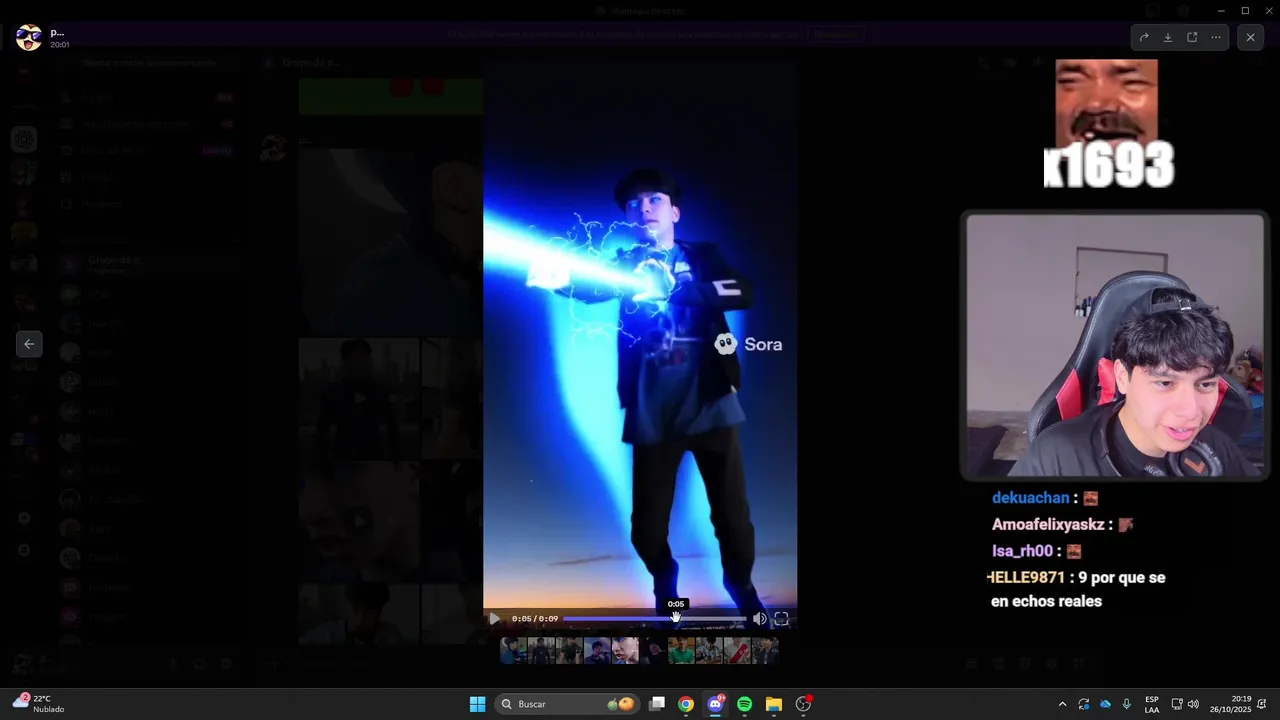The height and width of the screenshot is (720, 1280).
Task: Play the Sora video
Action: pyautogui.click(x=495, y=619)
